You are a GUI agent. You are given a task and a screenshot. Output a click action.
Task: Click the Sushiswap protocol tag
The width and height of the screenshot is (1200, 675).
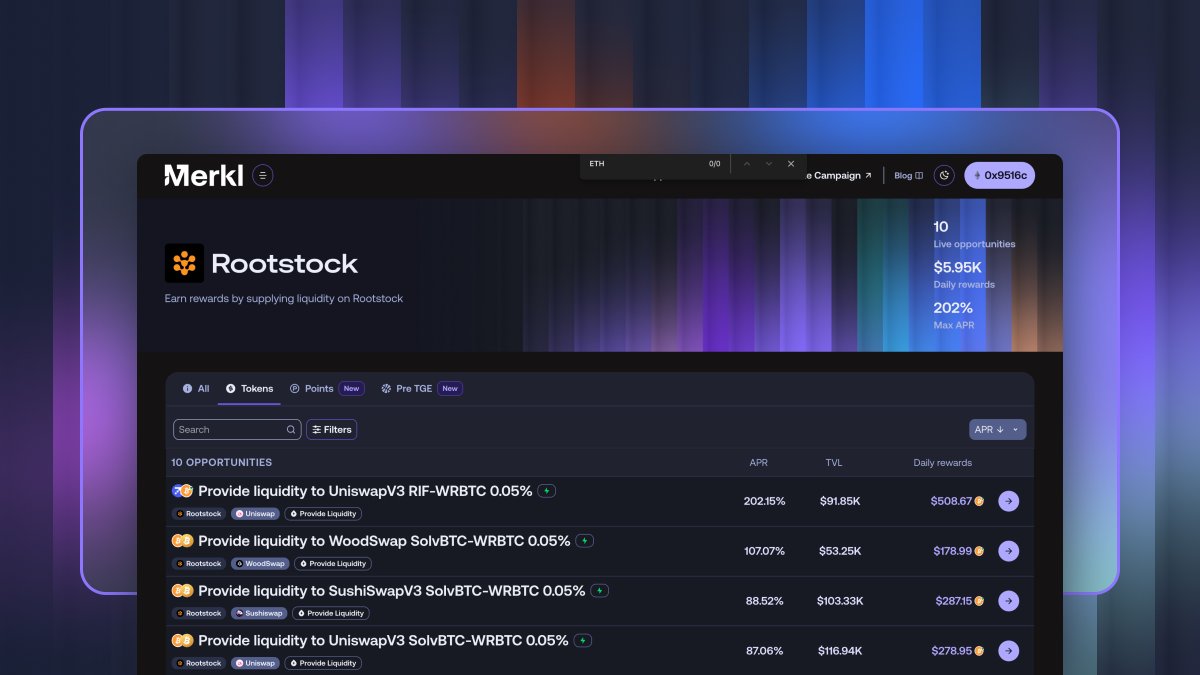[259, 614]
